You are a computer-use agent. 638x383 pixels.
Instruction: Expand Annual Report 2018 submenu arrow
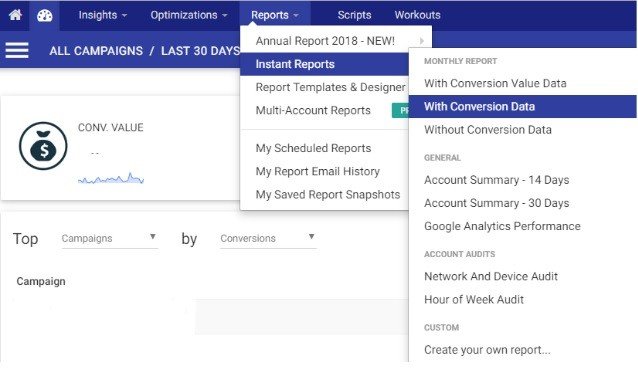pos(422,41)
